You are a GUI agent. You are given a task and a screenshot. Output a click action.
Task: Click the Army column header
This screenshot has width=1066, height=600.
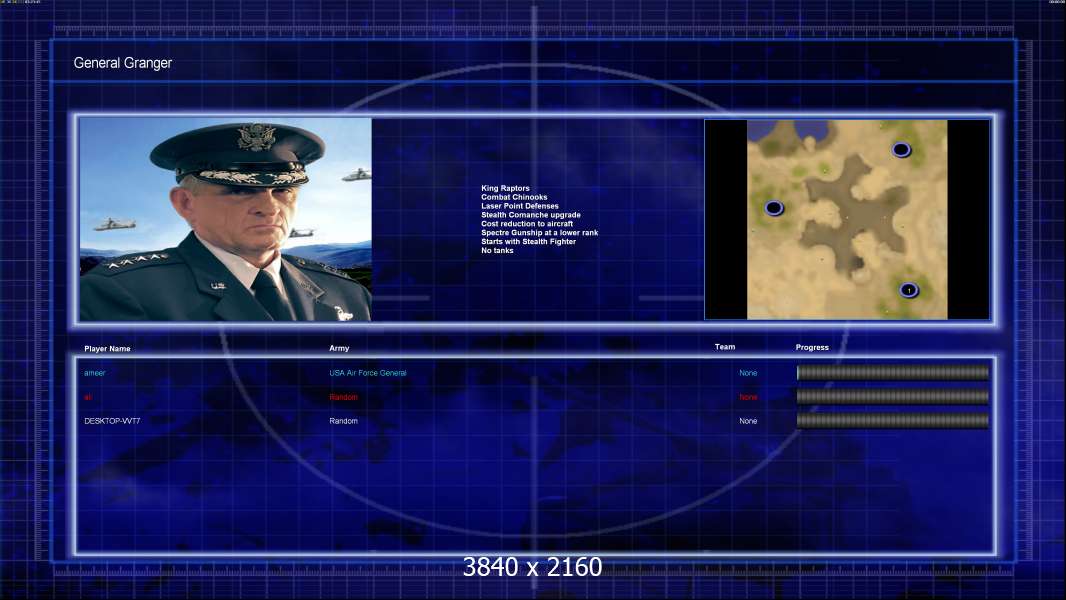(339, 348)
